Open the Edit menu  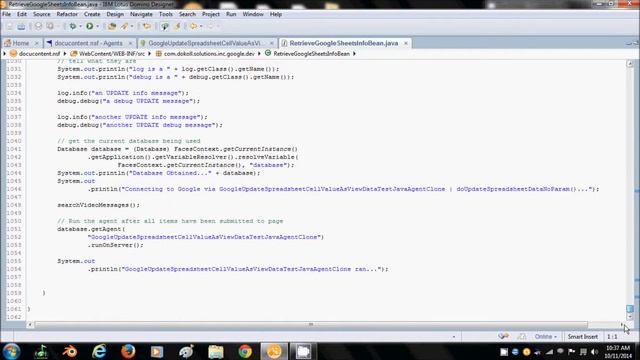click(22, 14)
